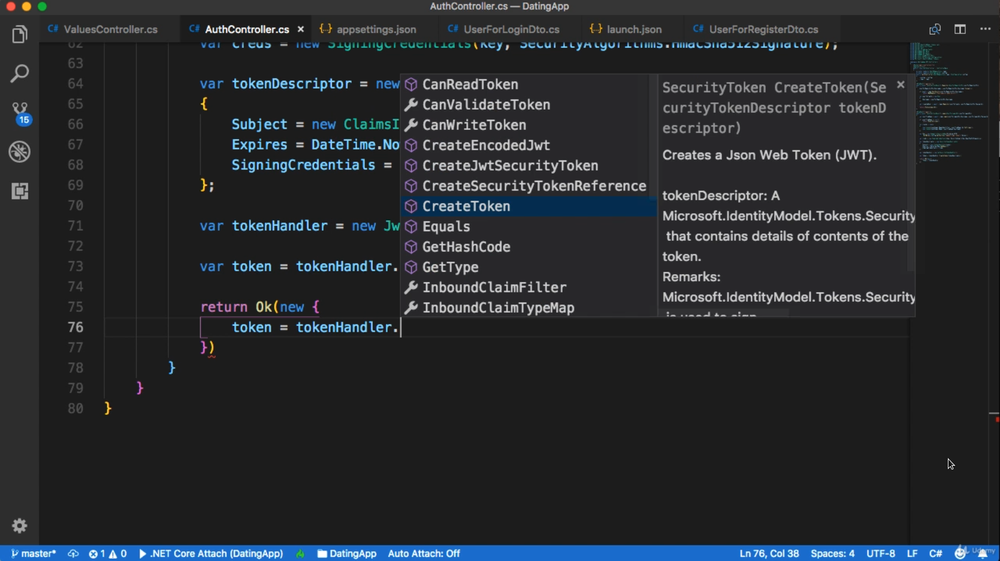Open the Search view in activity bar
Screen dimensions: 1000x561
pos(19,73)
